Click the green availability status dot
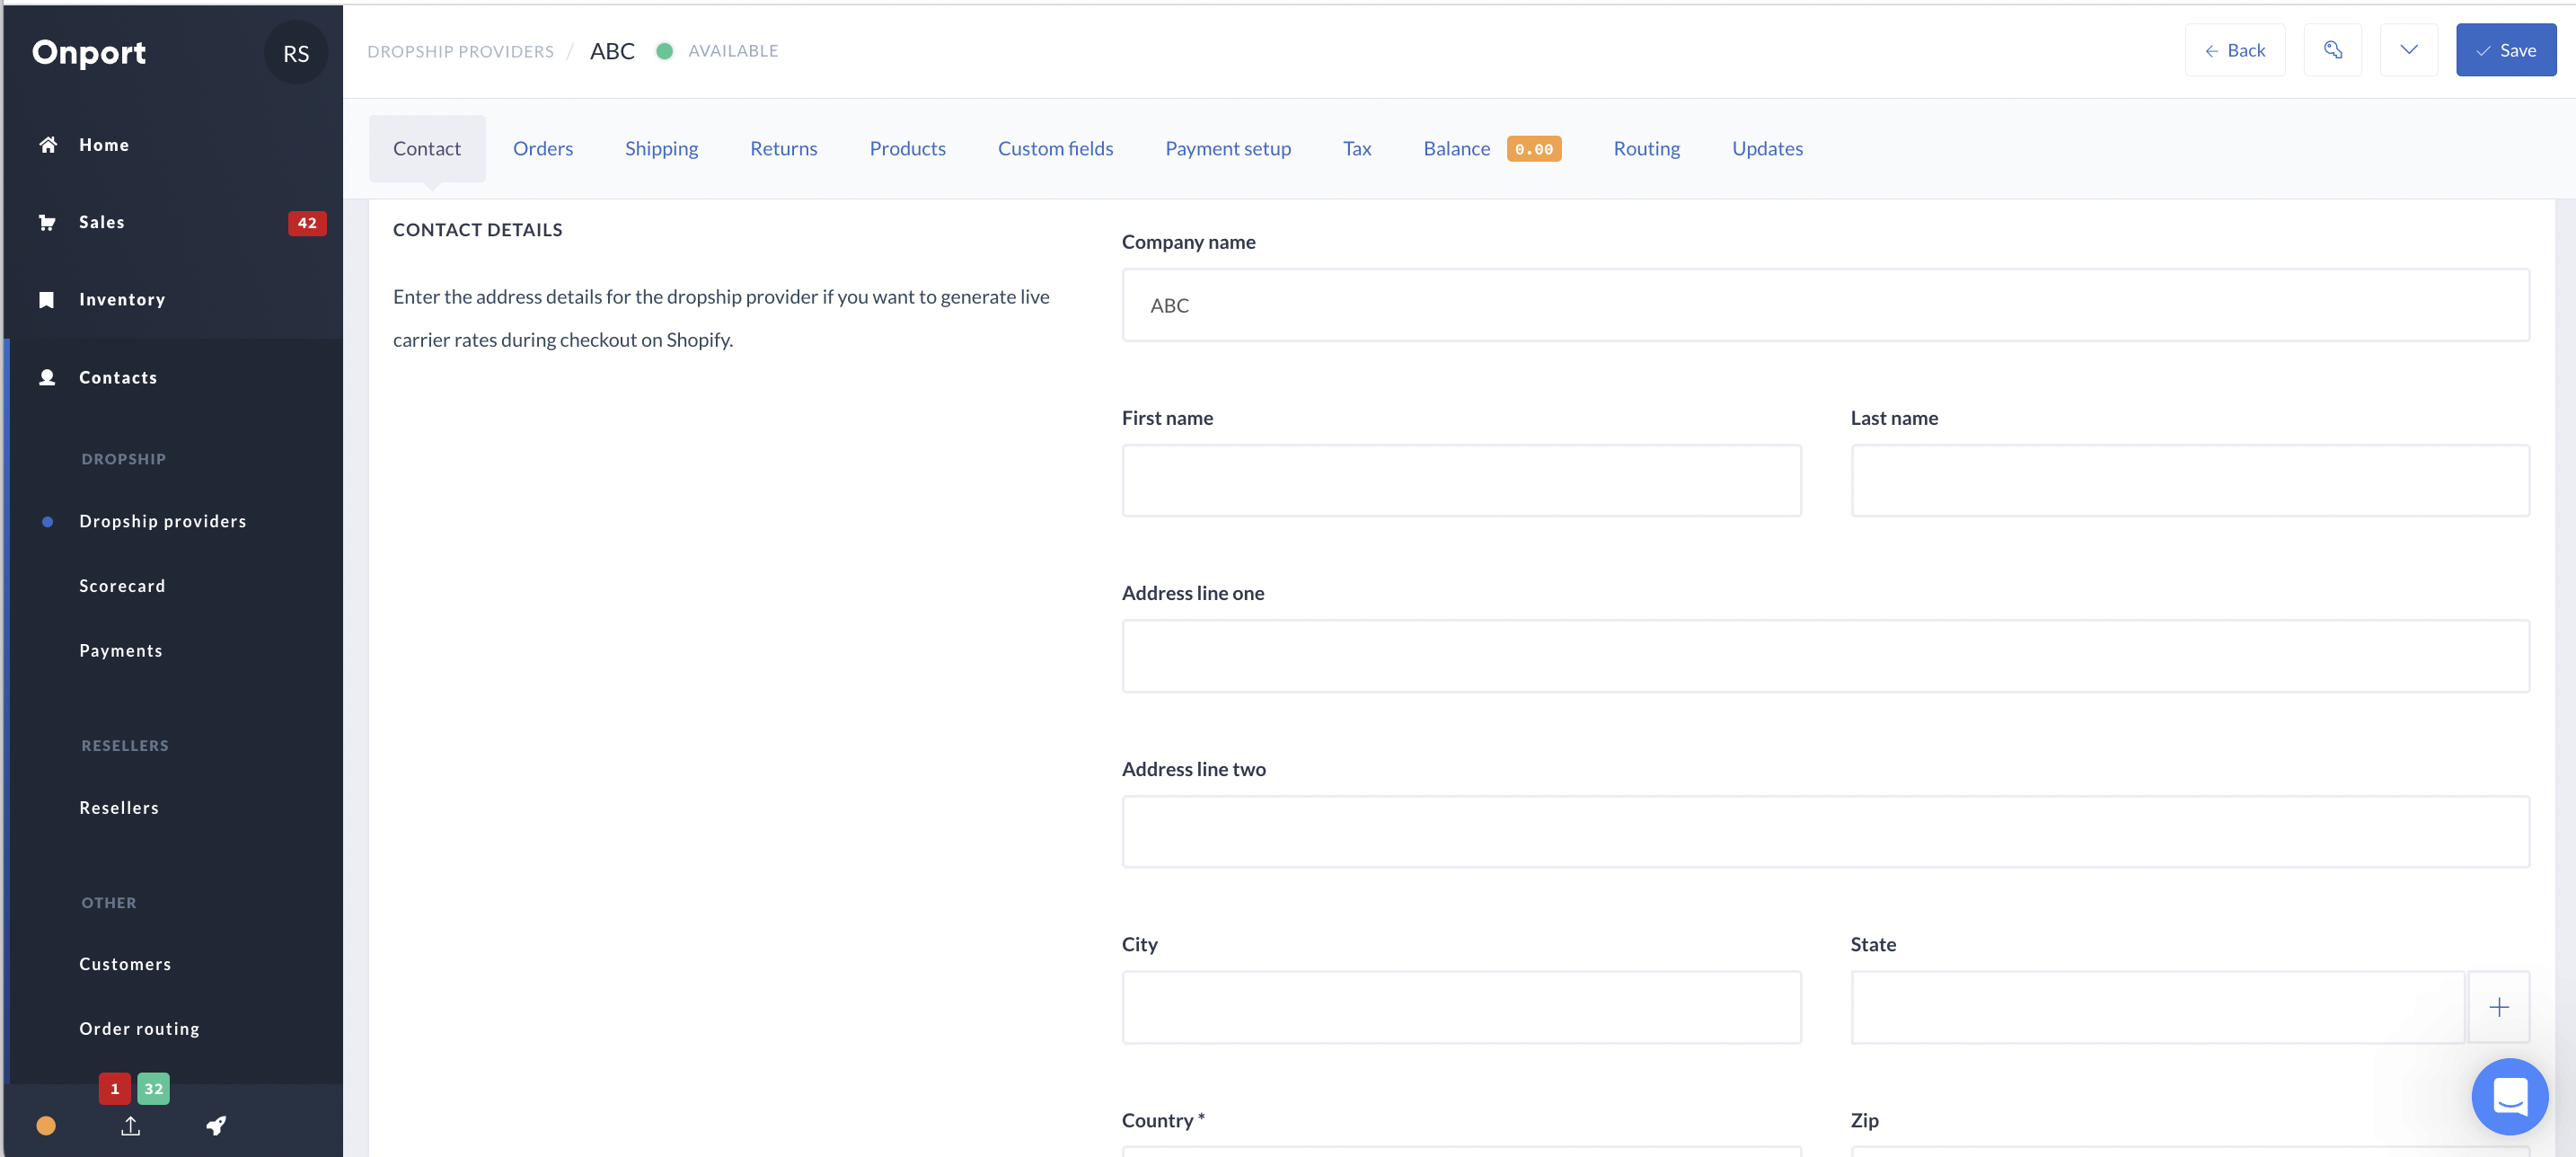Image resolution: width=2576 pixels, height=1157 pixels. click(664, 51)
